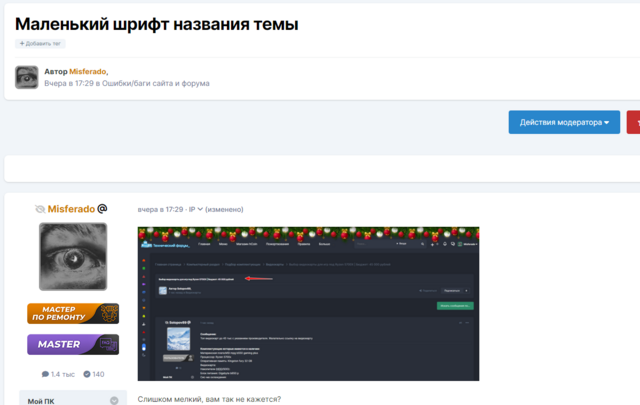640x405 pixels.
Task: Open author Misferado link in topic header
Action: coord(87,71)
